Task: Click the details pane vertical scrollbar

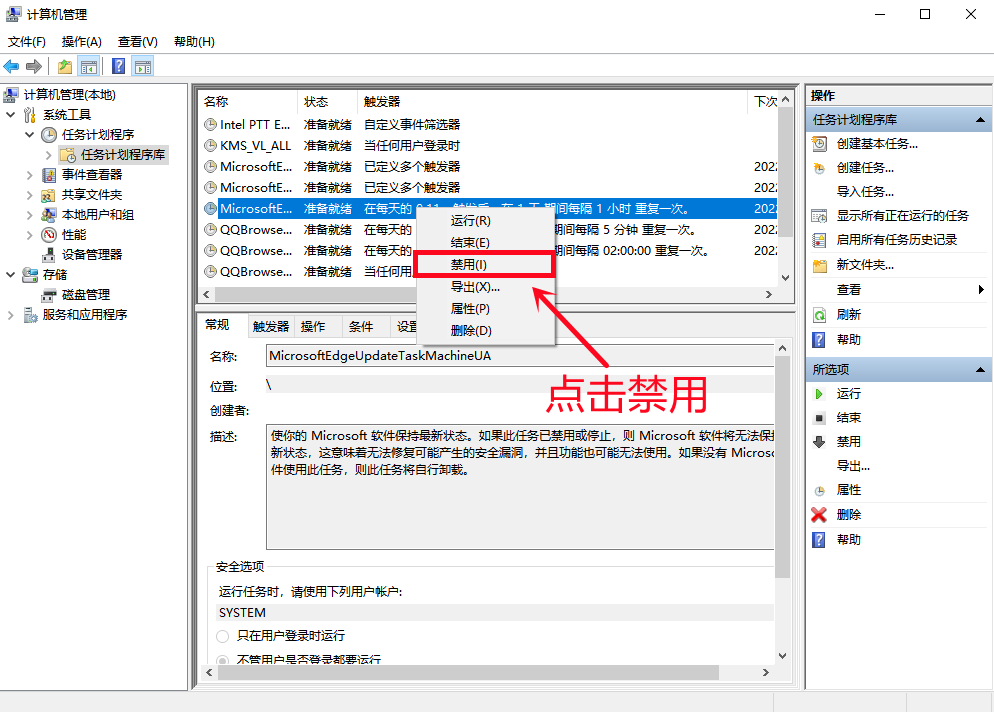Action: coord(783,501)
